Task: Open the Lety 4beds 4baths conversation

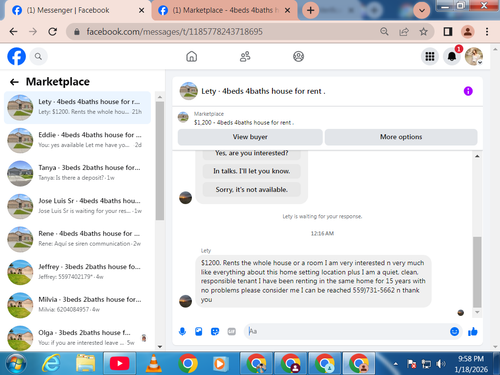Action: tap(77, 107)
